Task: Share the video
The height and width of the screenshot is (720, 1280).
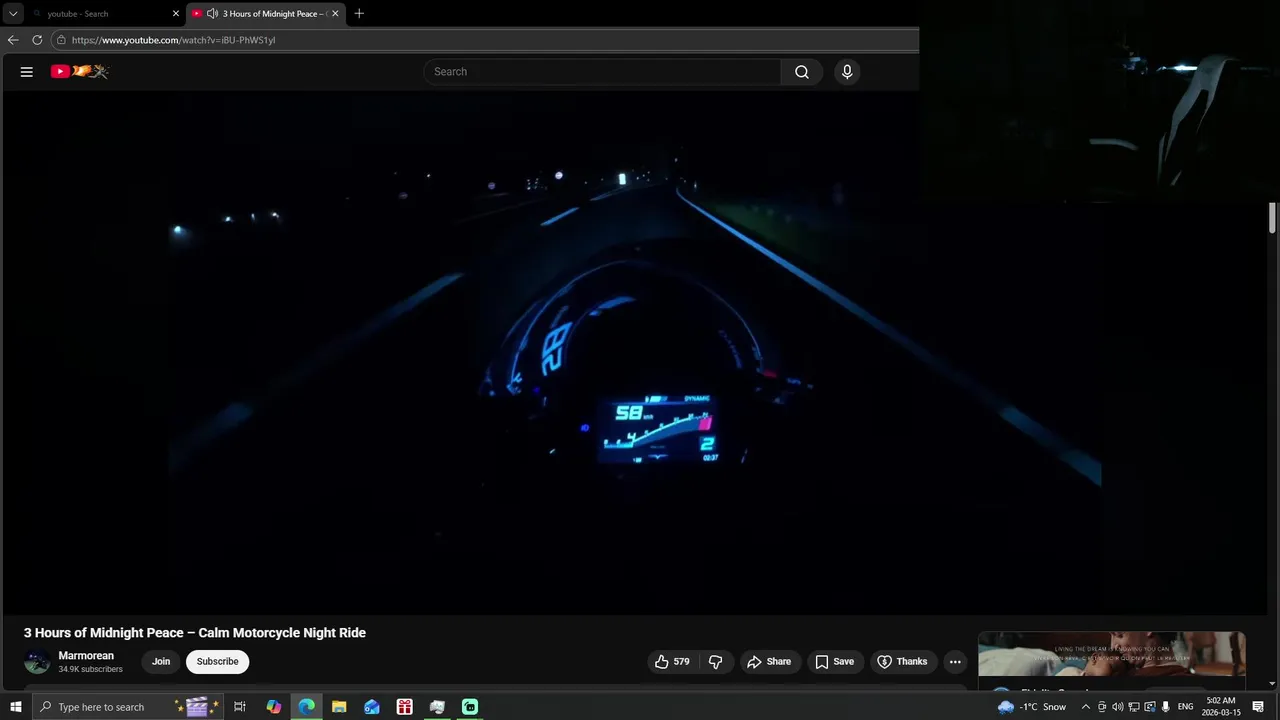Action: pyautogui.click(x=769, y=662)
